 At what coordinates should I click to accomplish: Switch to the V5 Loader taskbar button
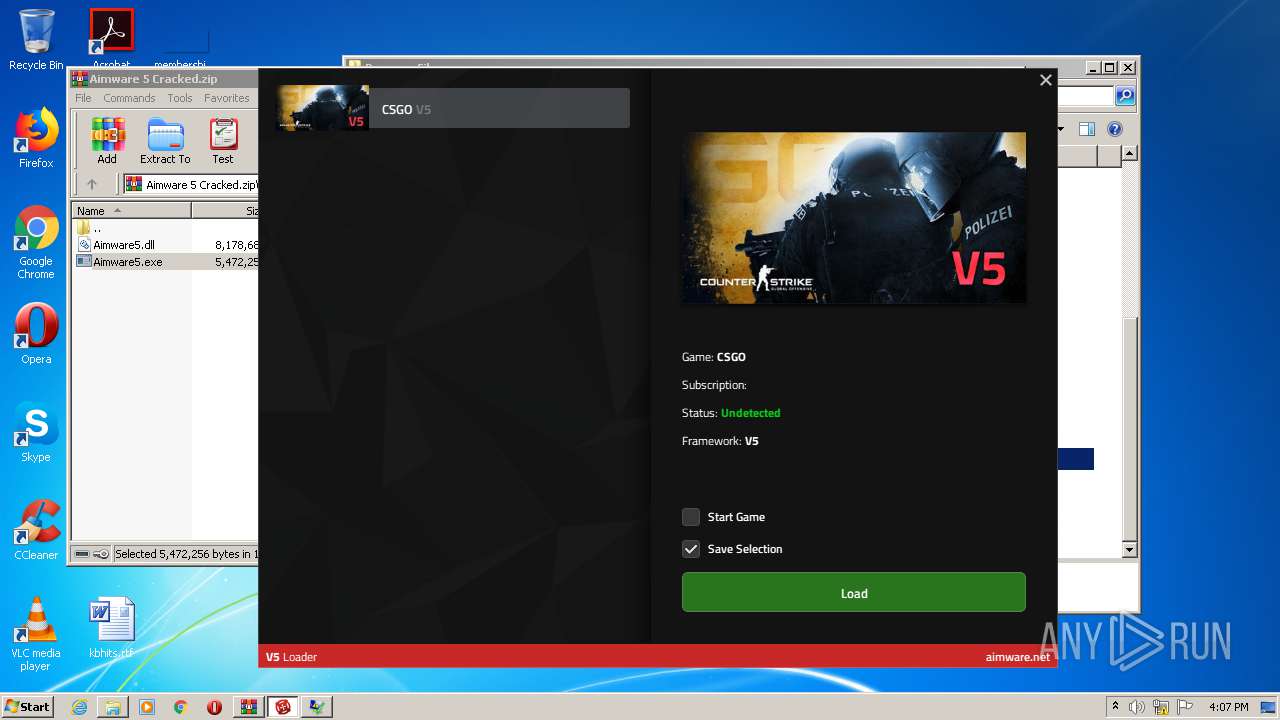tap(283, 707)
